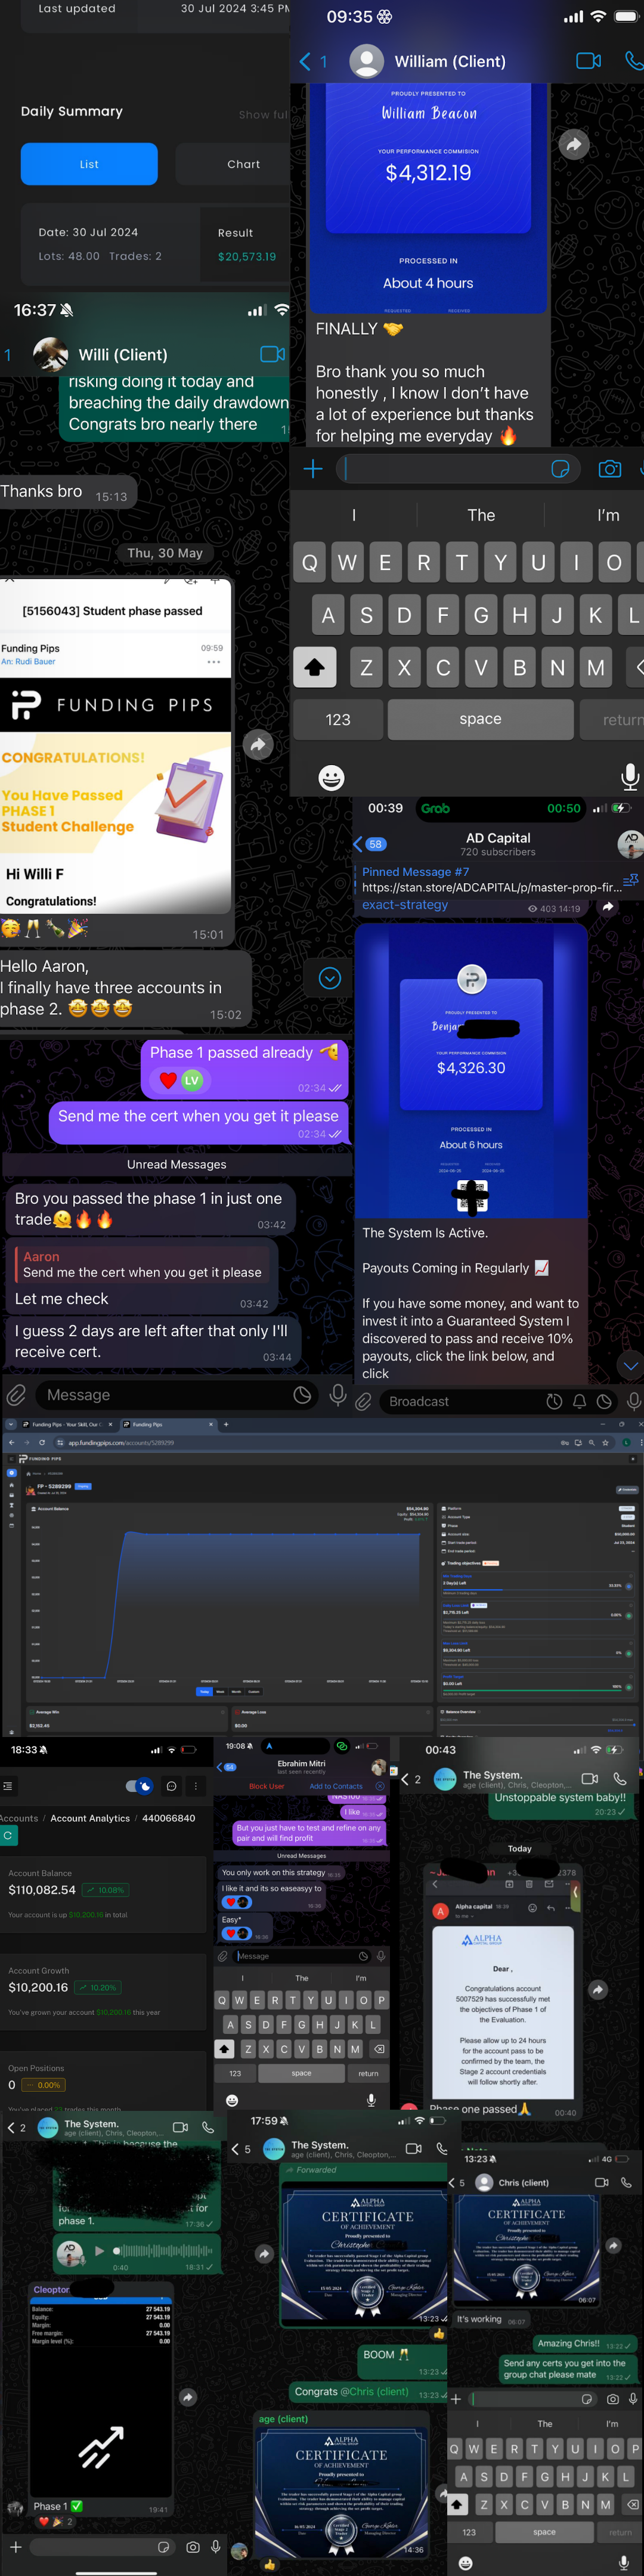
Task: Toggle shift on the Chris (client) chat keyboard
Action: pyautogui.click(x=457, y=2504)
